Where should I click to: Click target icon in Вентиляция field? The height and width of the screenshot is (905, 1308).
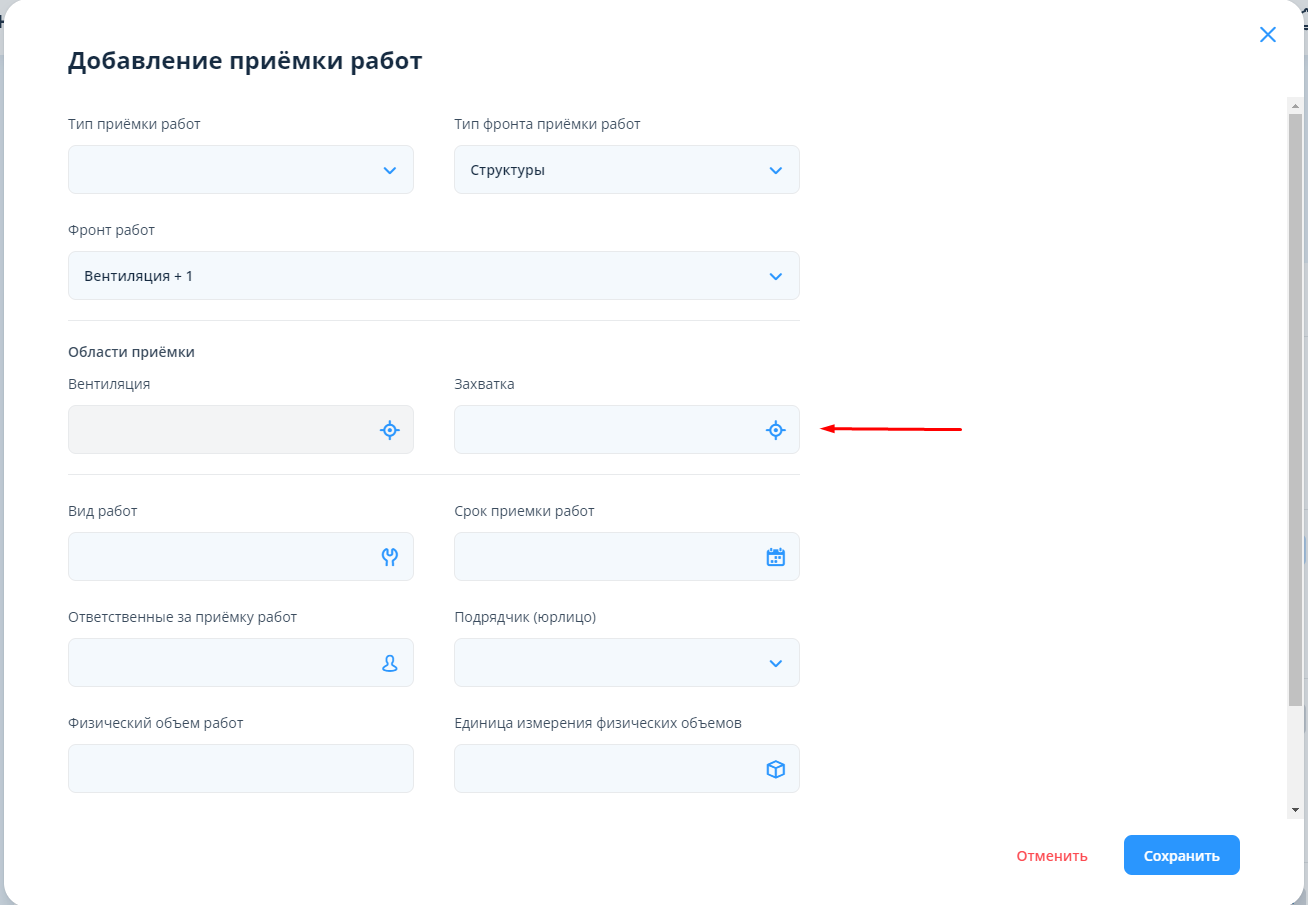[390, 430]
